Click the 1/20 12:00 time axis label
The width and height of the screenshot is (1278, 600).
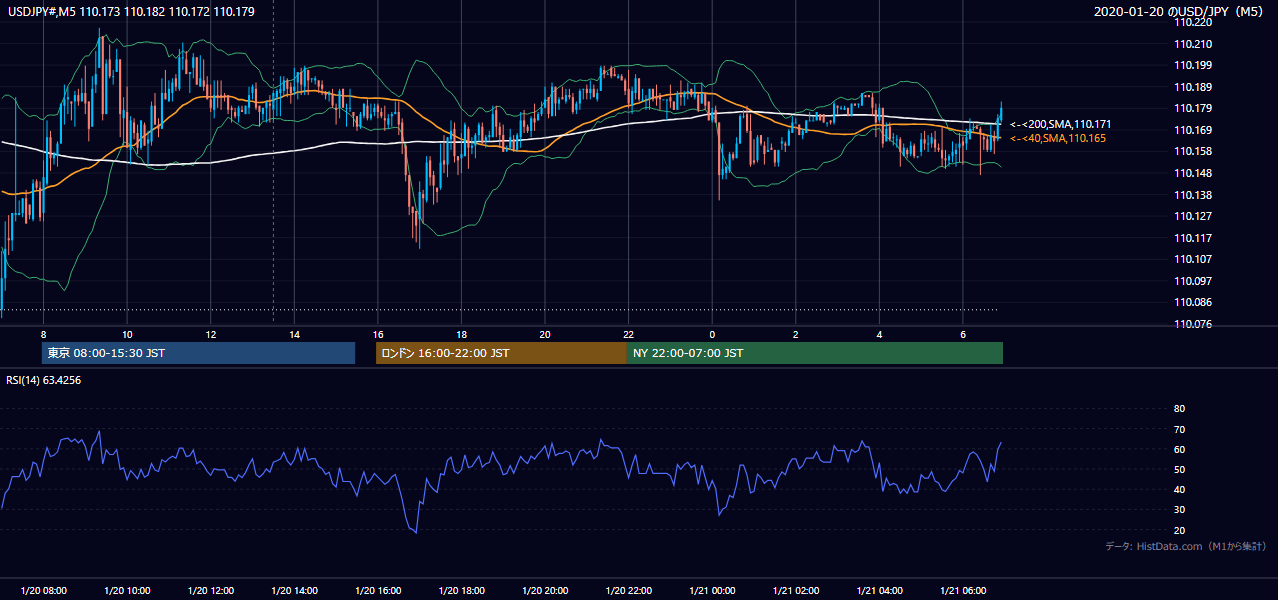(x=210, y=591)
